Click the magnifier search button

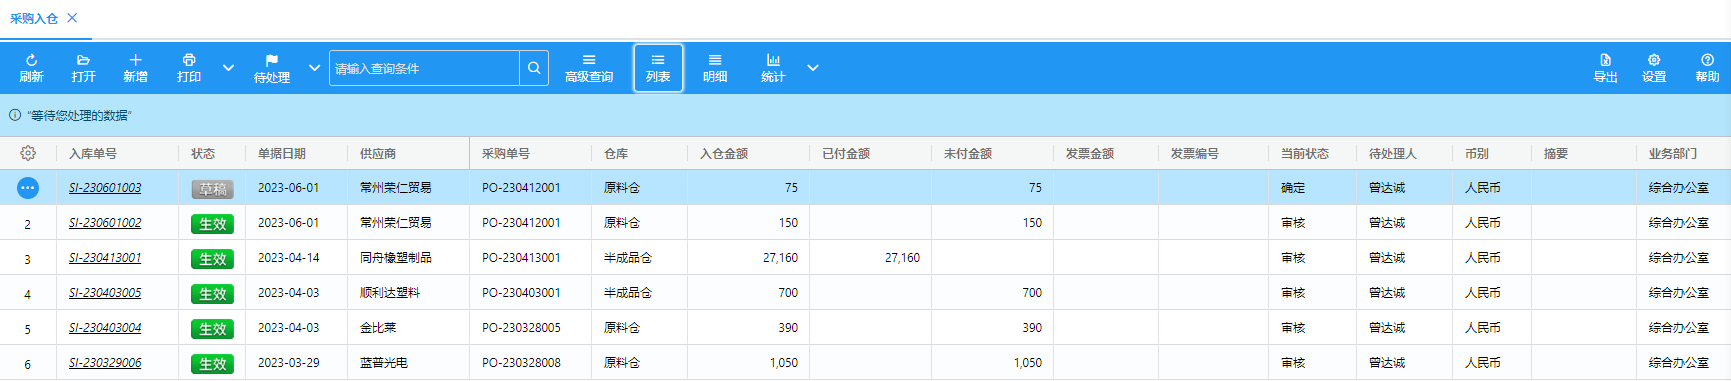(x=534, y=68)
